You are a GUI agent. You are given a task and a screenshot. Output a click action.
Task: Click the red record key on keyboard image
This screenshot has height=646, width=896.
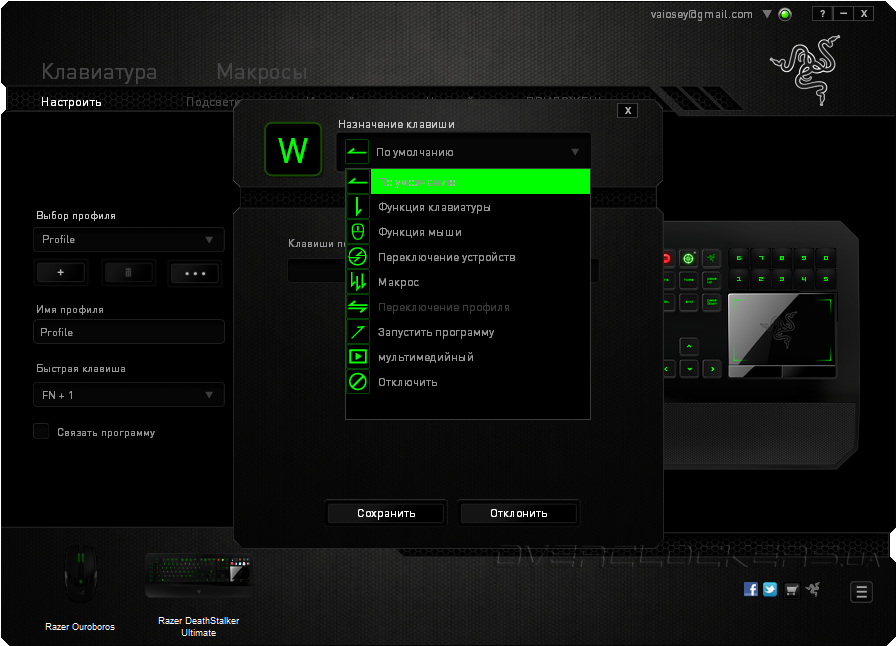(x=666, y=258)
